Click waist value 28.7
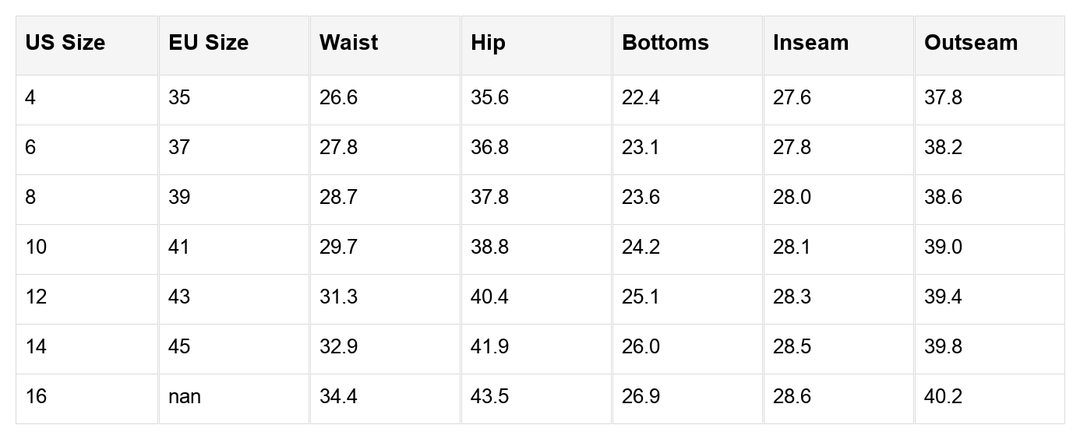This screenshot has width=1080, height=439. [x=339, y=197]
